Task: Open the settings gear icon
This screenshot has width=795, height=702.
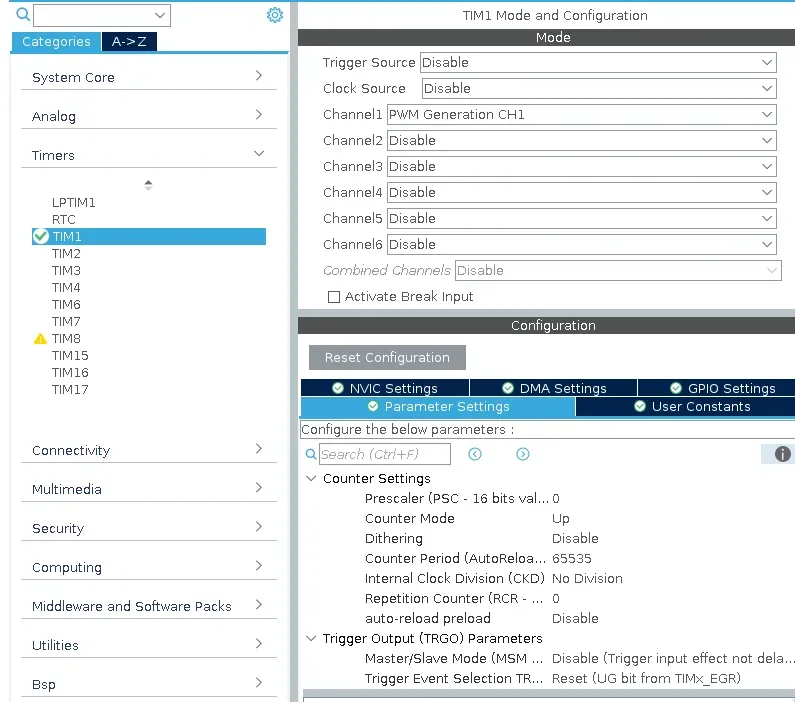Action: [x=274, y=15]
